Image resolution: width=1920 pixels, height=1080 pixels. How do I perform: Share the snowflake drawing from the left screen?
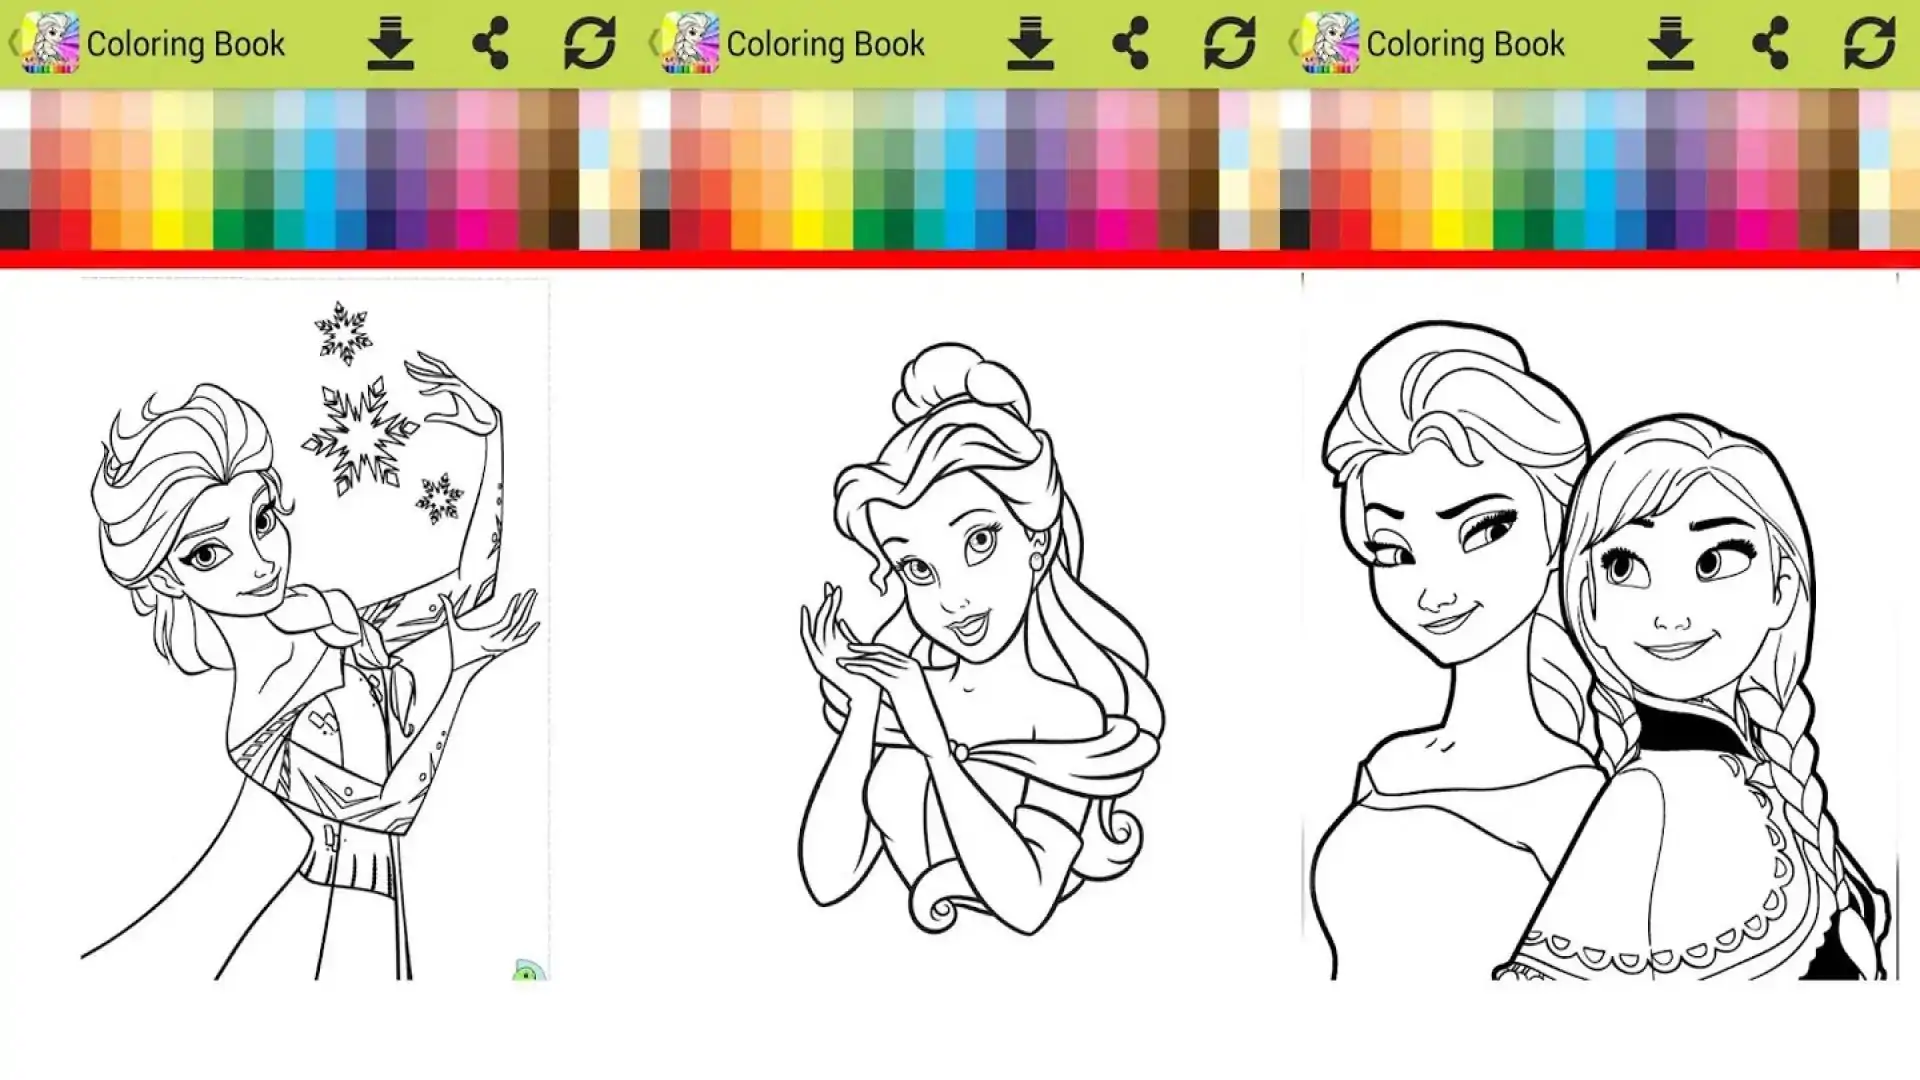click(490, 44)
